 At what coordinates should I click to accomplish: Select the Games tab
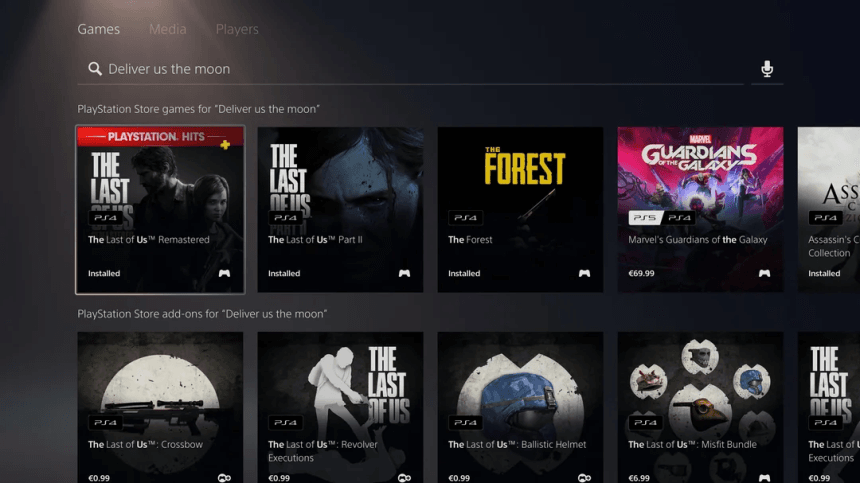pyautogui.click(x=99, y=29)
